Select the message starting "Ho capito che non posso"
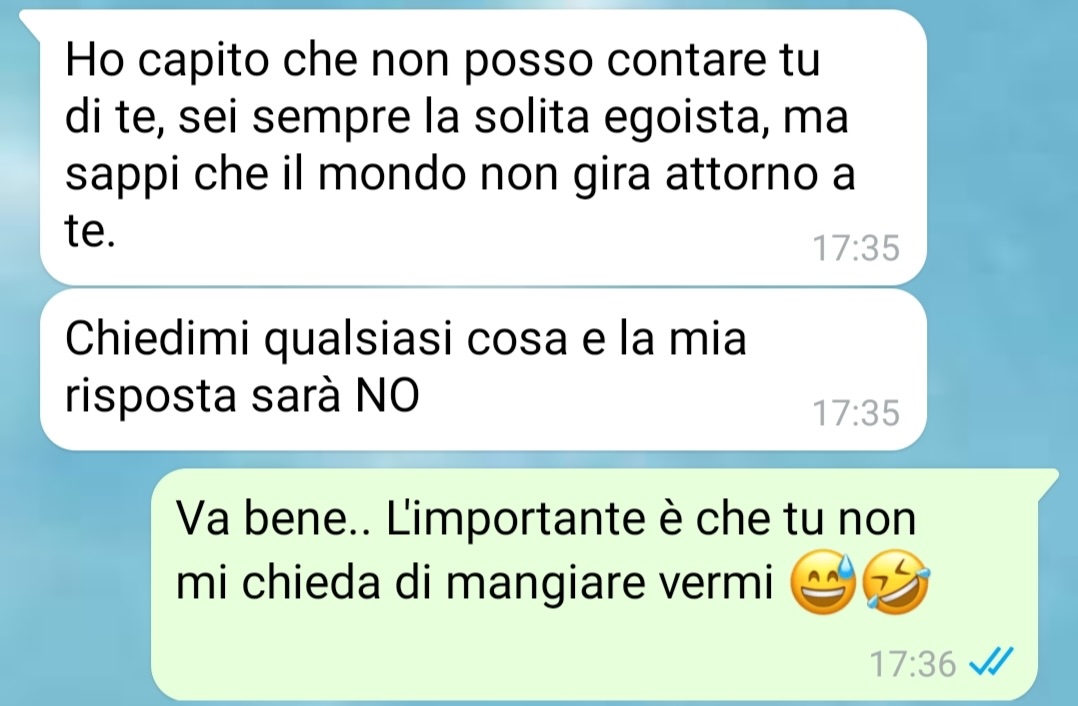Viewport: 1078px width, 706px height. pos(483,147)
